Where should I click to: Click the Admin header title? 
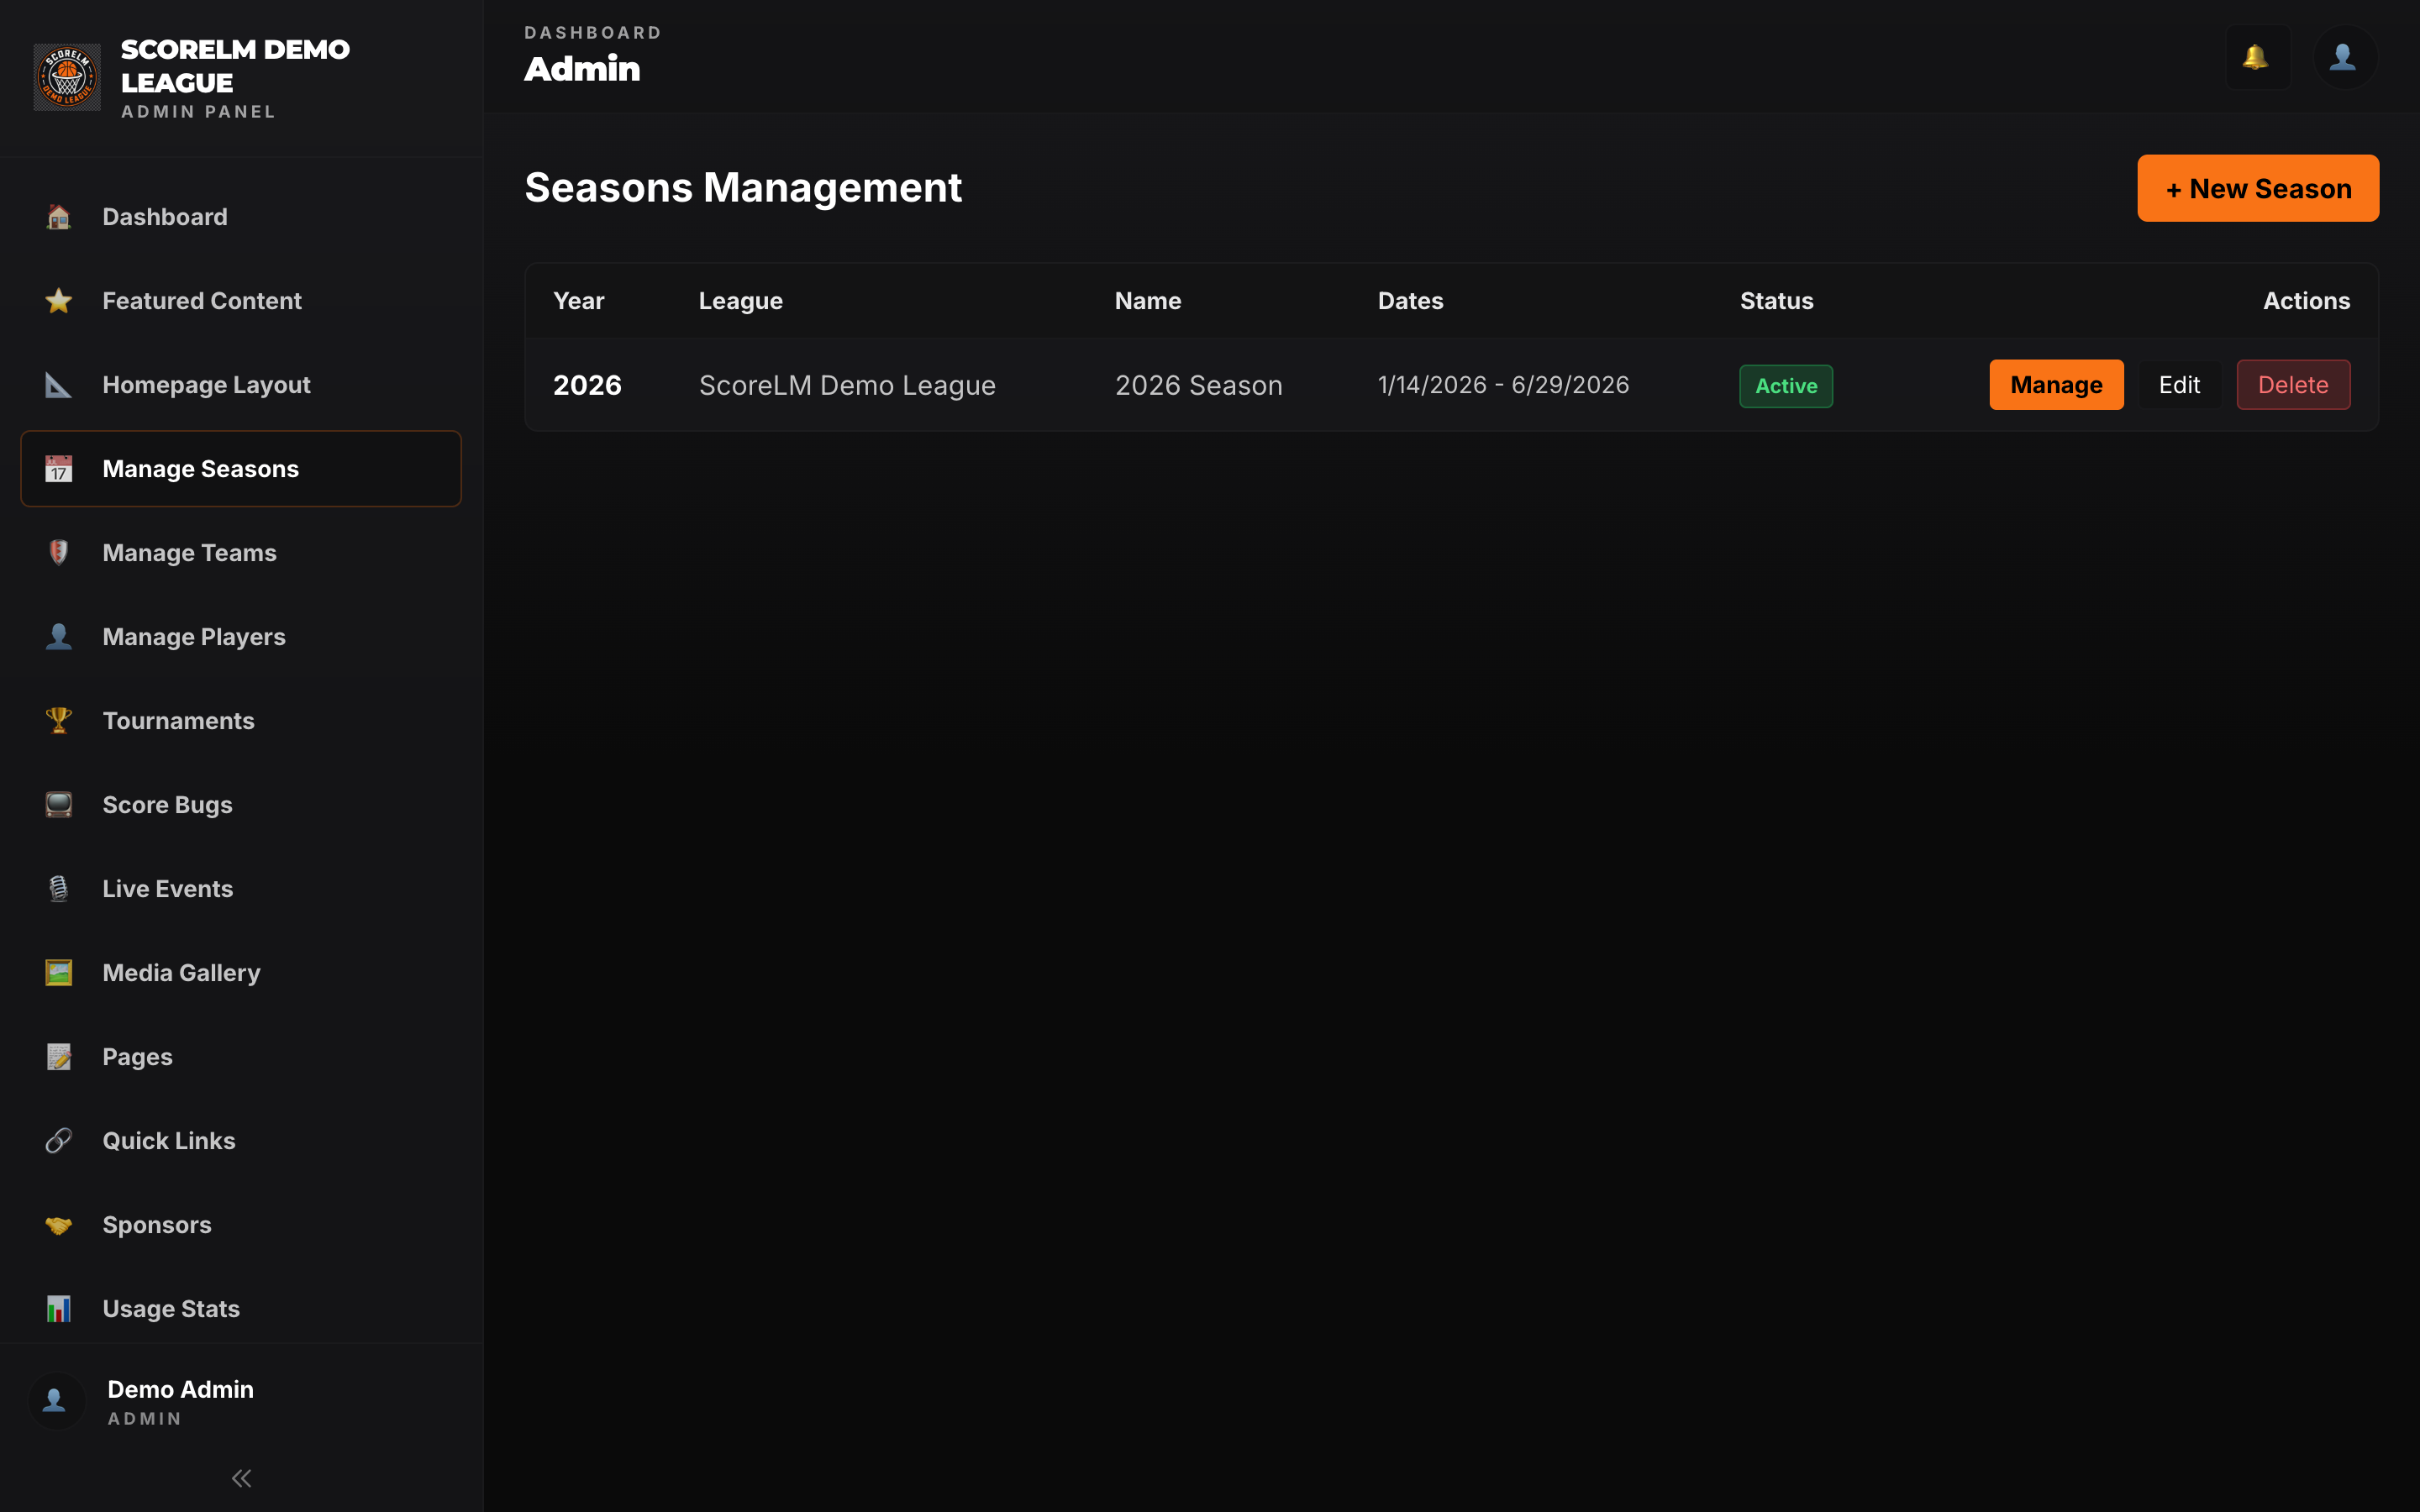pyautogui.click(x=582, y=69)
